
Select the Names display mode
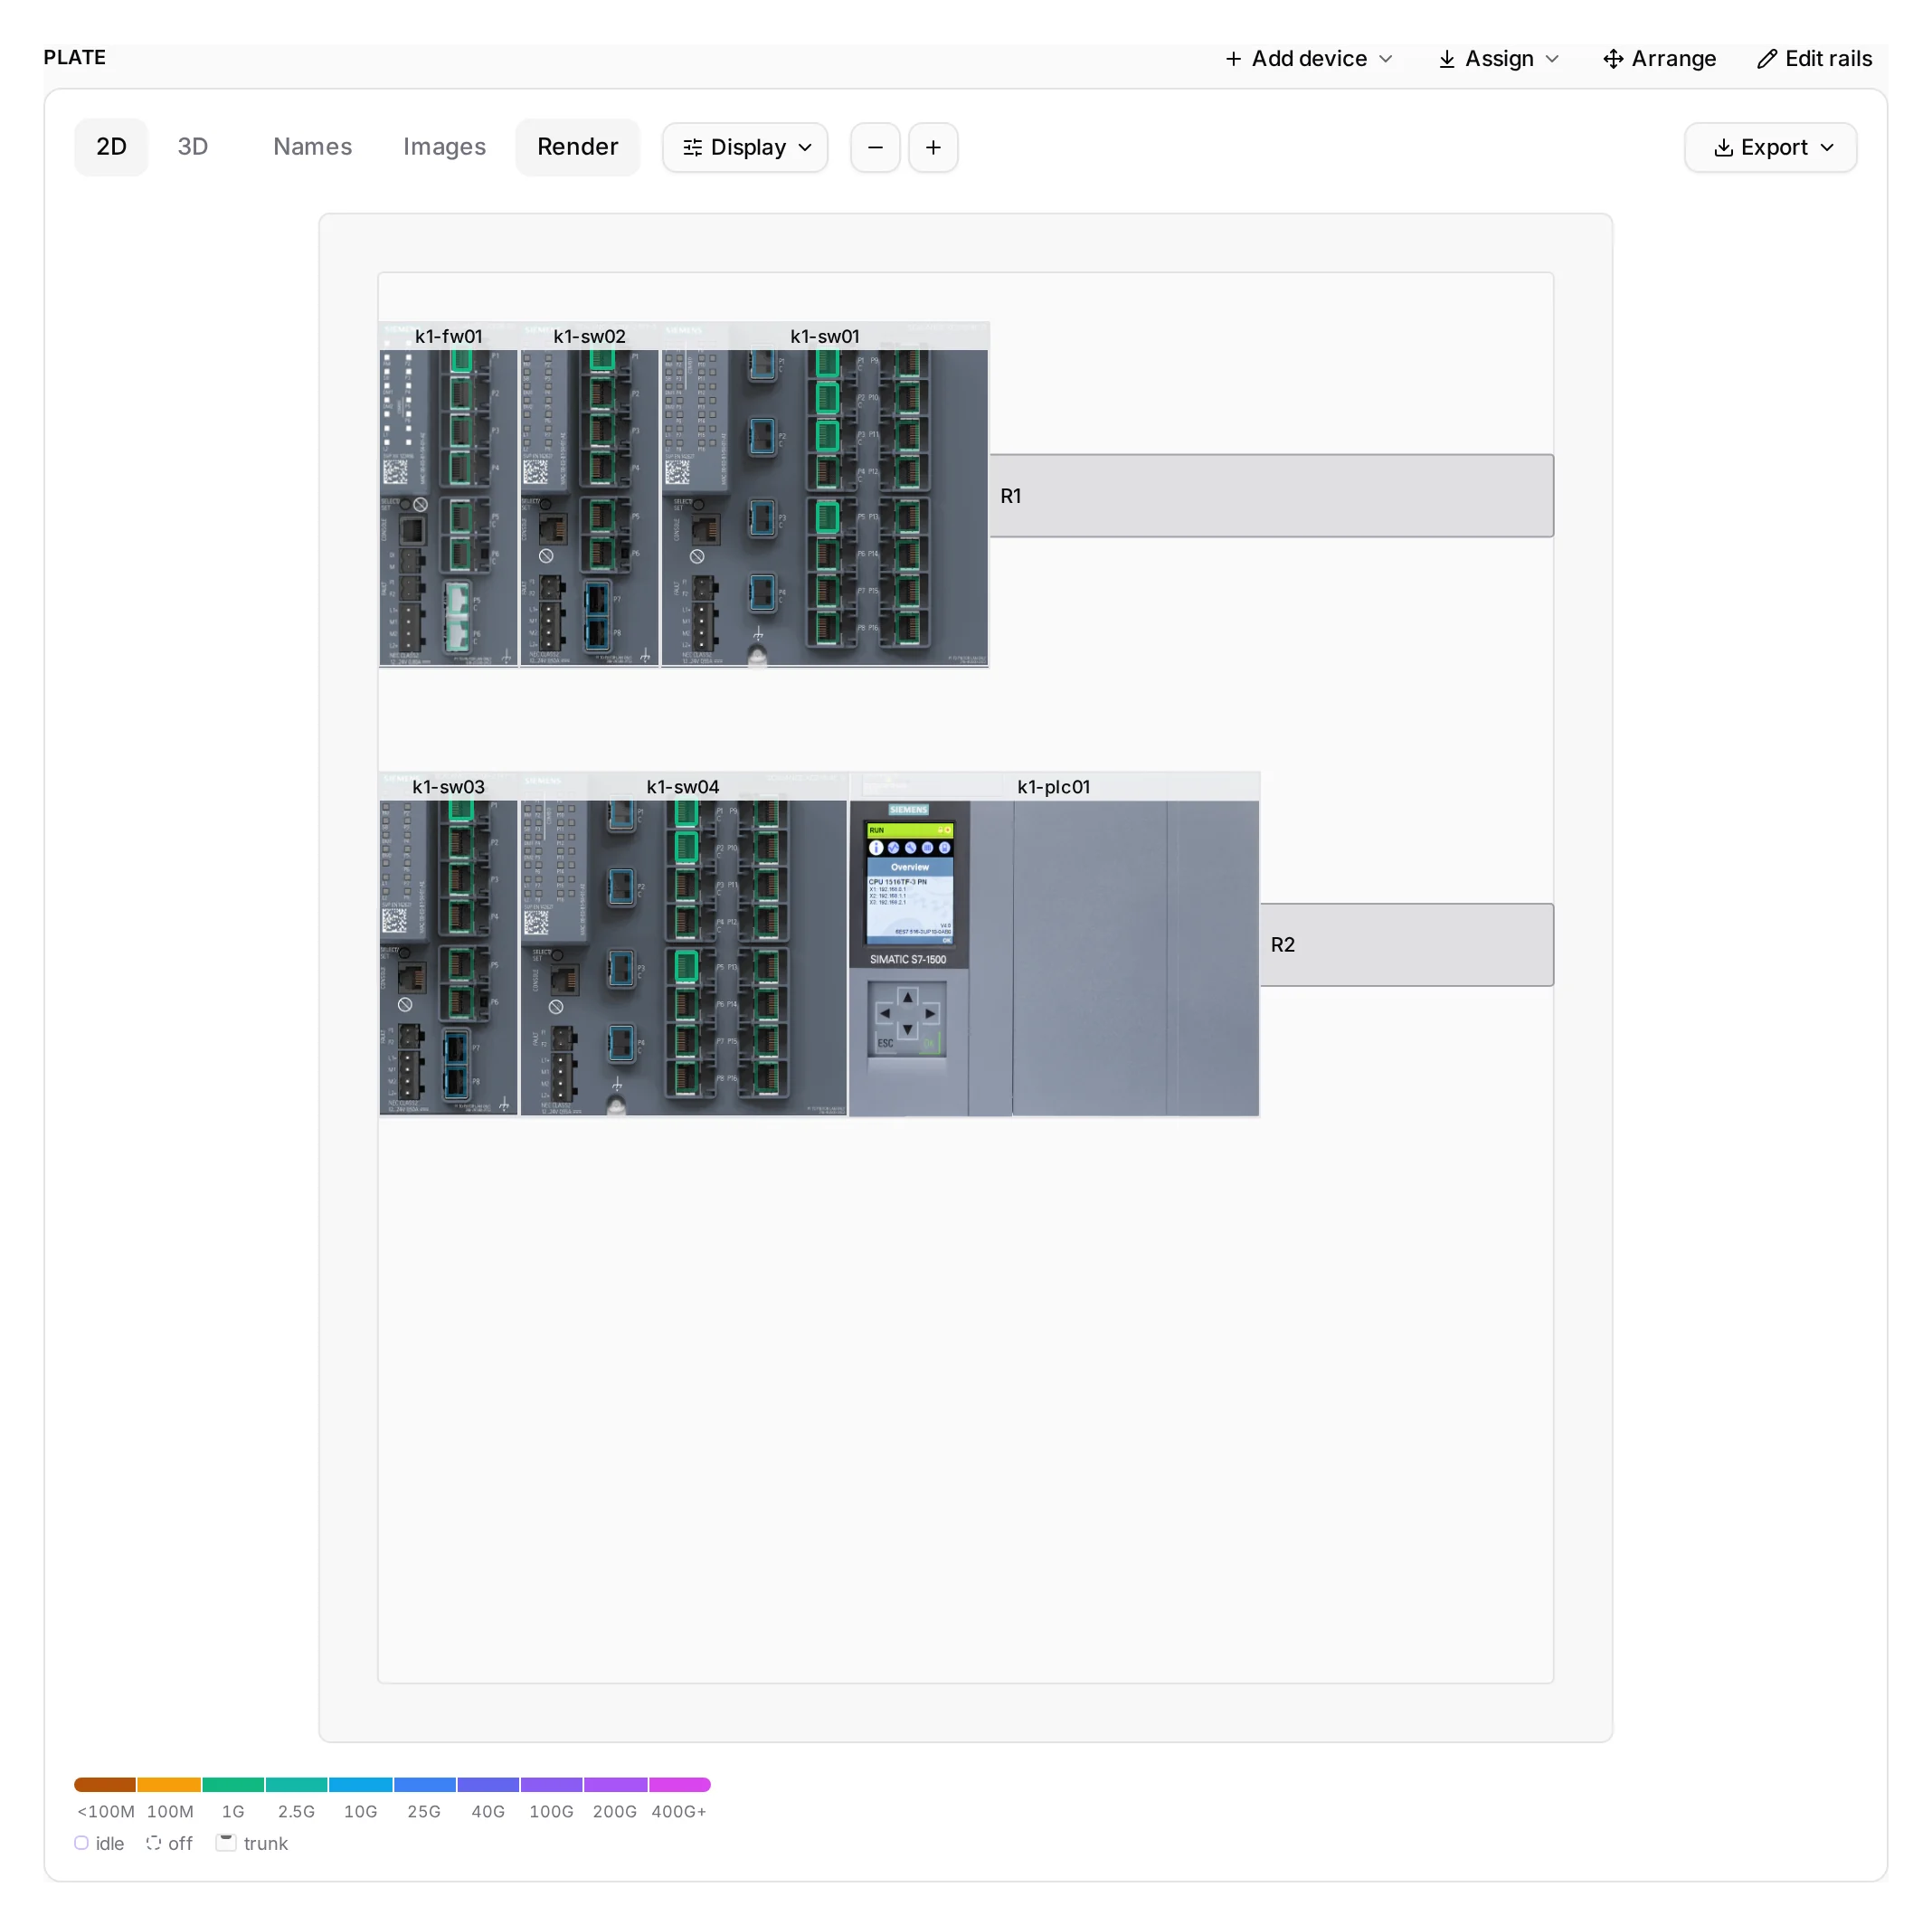pyautogui.click(x=313, y=147)
